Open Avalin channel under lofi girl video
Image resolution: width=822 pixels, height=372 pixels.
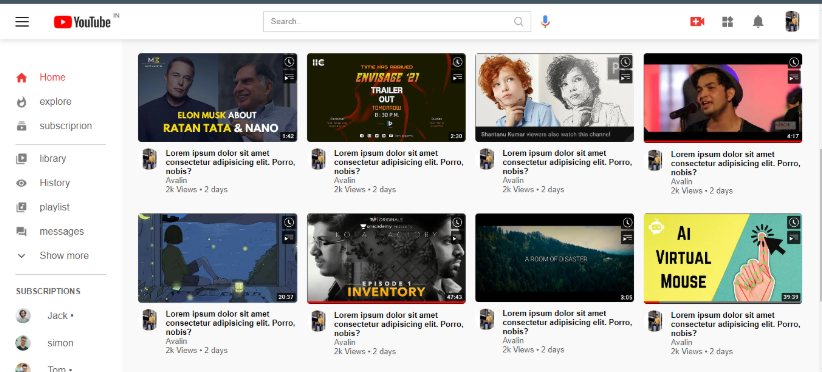[176, 341]
